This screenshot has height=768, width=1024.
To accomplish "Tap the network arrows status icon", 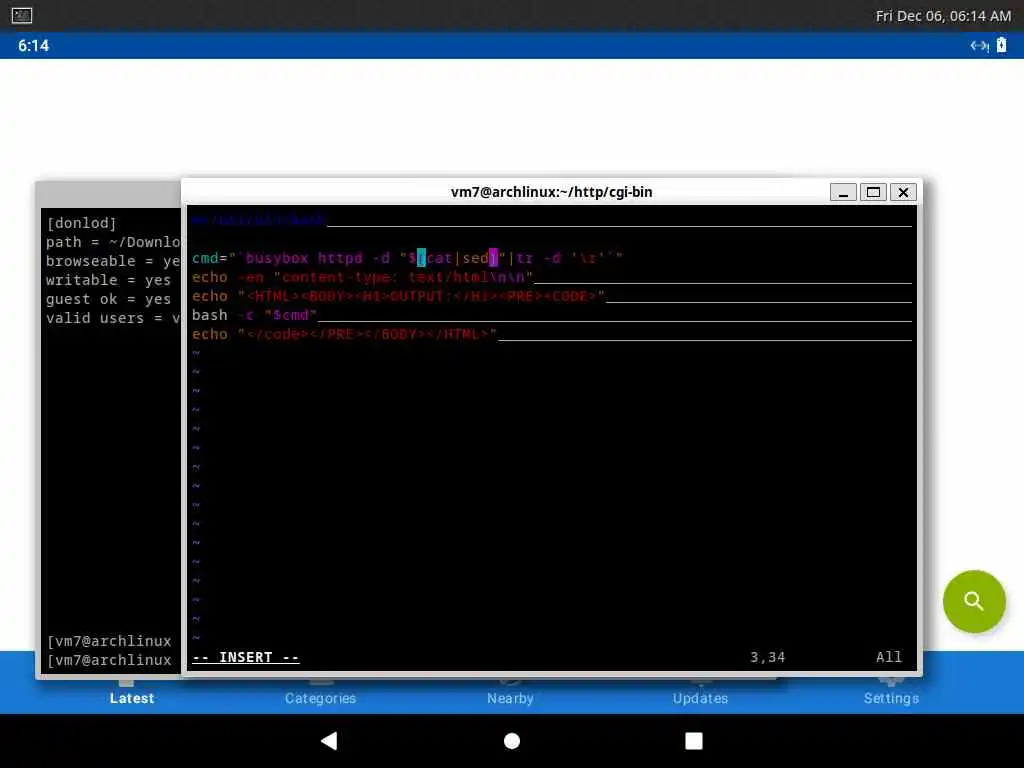I will [979, 45].
